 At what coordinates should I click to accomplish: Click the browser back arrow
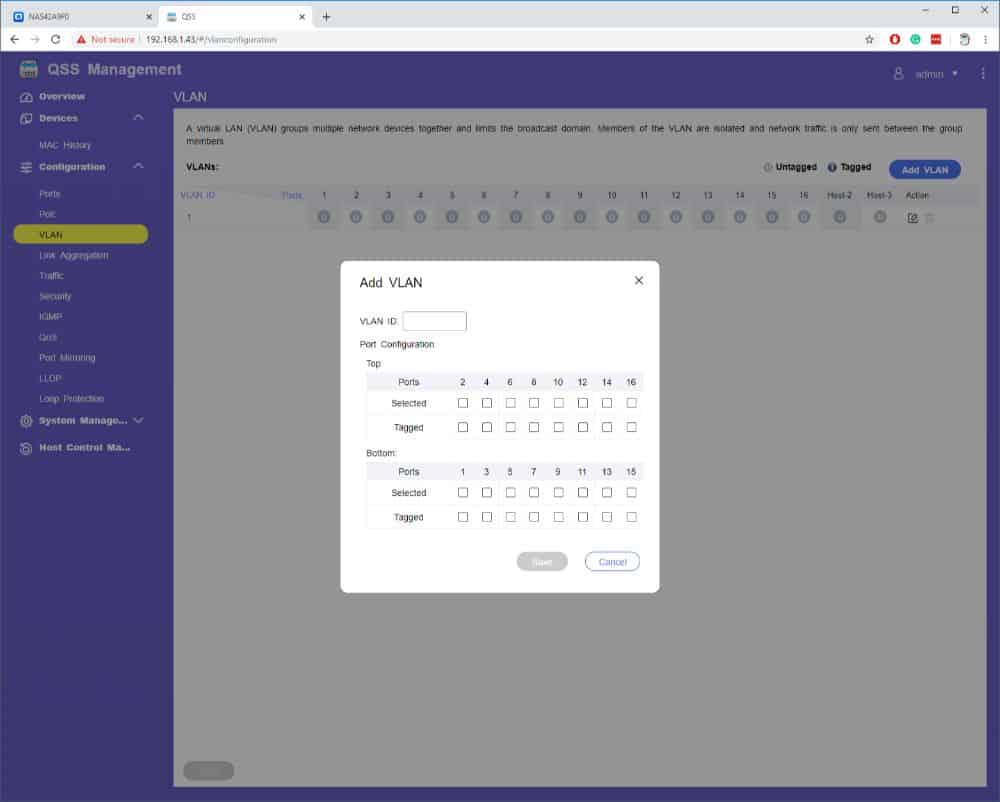pos(14,39)
